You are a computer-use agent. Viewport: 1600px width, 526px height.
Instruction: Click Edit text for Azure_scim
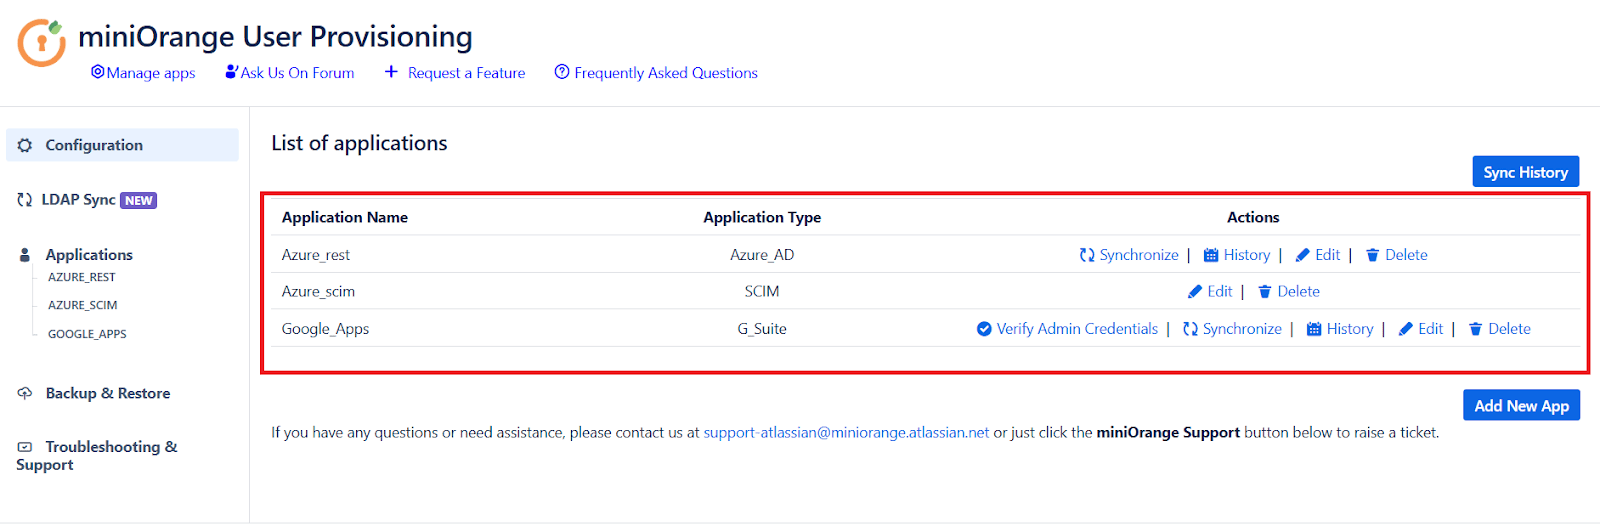click(1220, 292)
